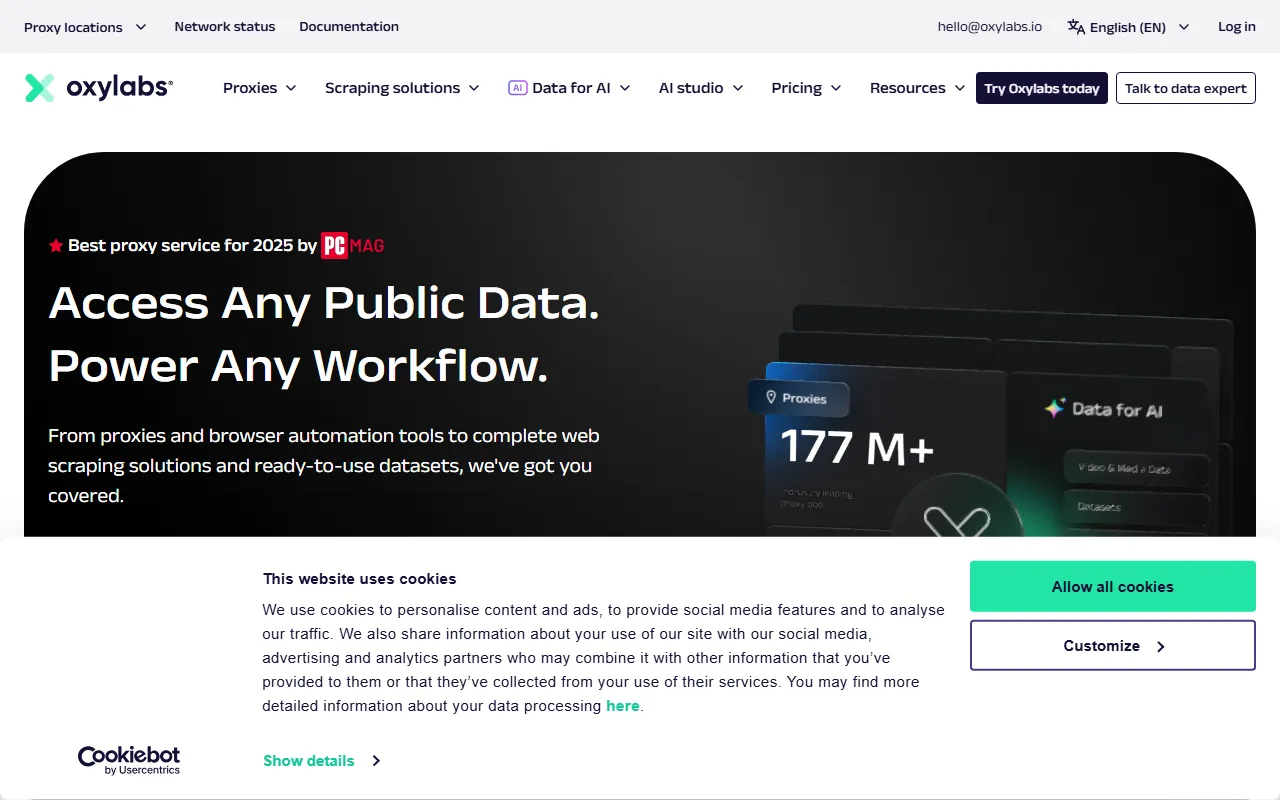The image size is (1280, 800).
Task: Click the hello@oxylabs.io email address
Action: coord(989,27)
